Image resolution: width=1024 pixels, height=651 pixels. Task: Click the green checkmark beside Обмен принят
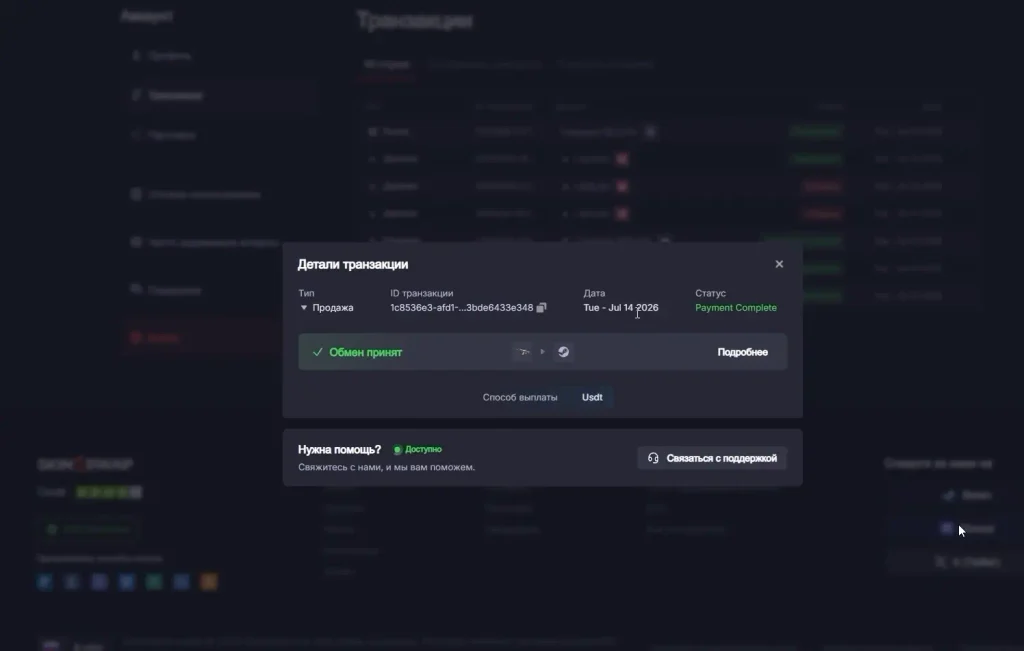pyautogui.click(x=317, y=352)
